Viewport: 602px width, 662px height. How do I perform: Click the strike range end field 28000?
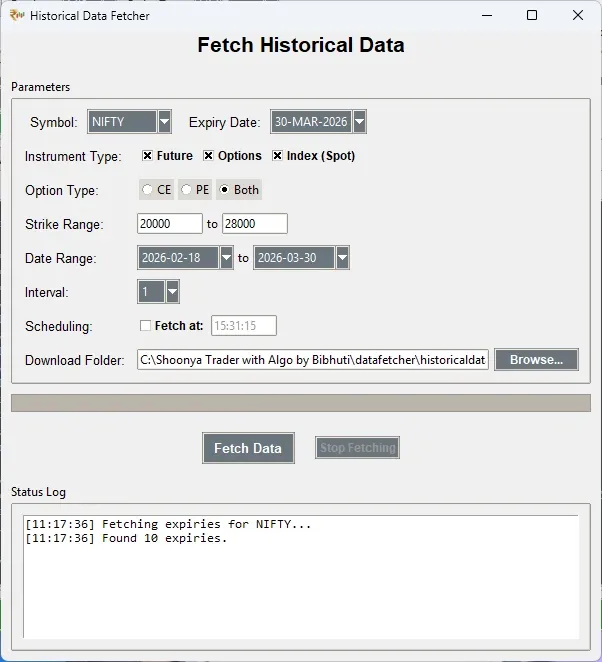coord(255,223)
